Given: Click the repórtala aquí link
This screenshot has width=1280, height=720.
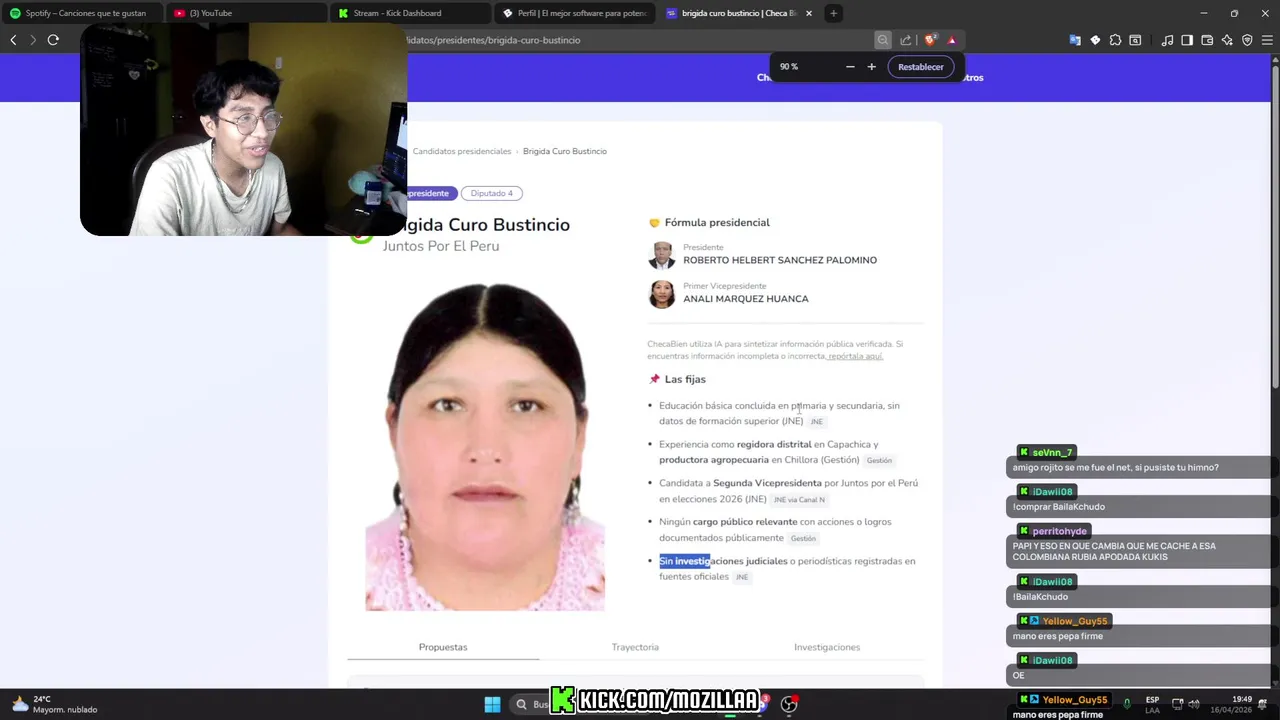Looking at the screenshot, I should coord(856,356).
